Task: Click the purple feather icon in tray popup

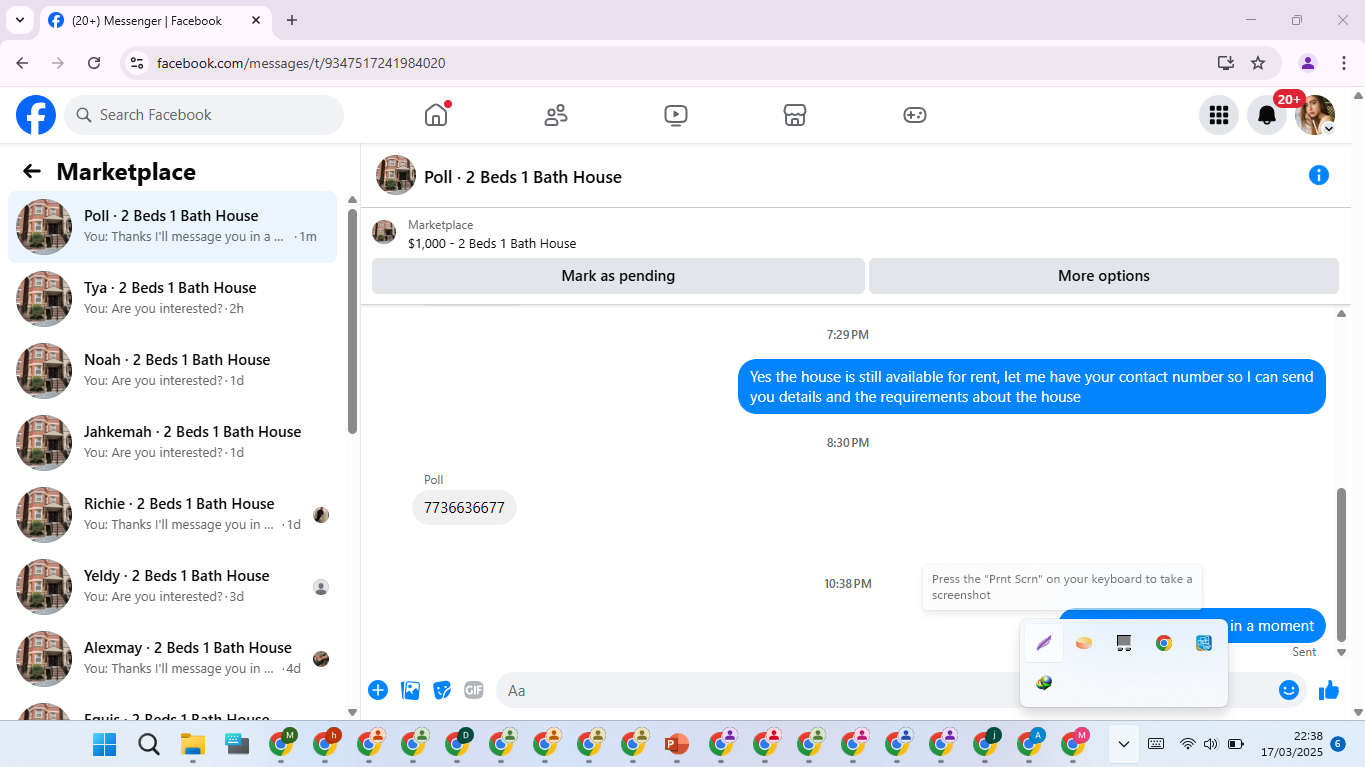Action: [x=1044, y=643]
